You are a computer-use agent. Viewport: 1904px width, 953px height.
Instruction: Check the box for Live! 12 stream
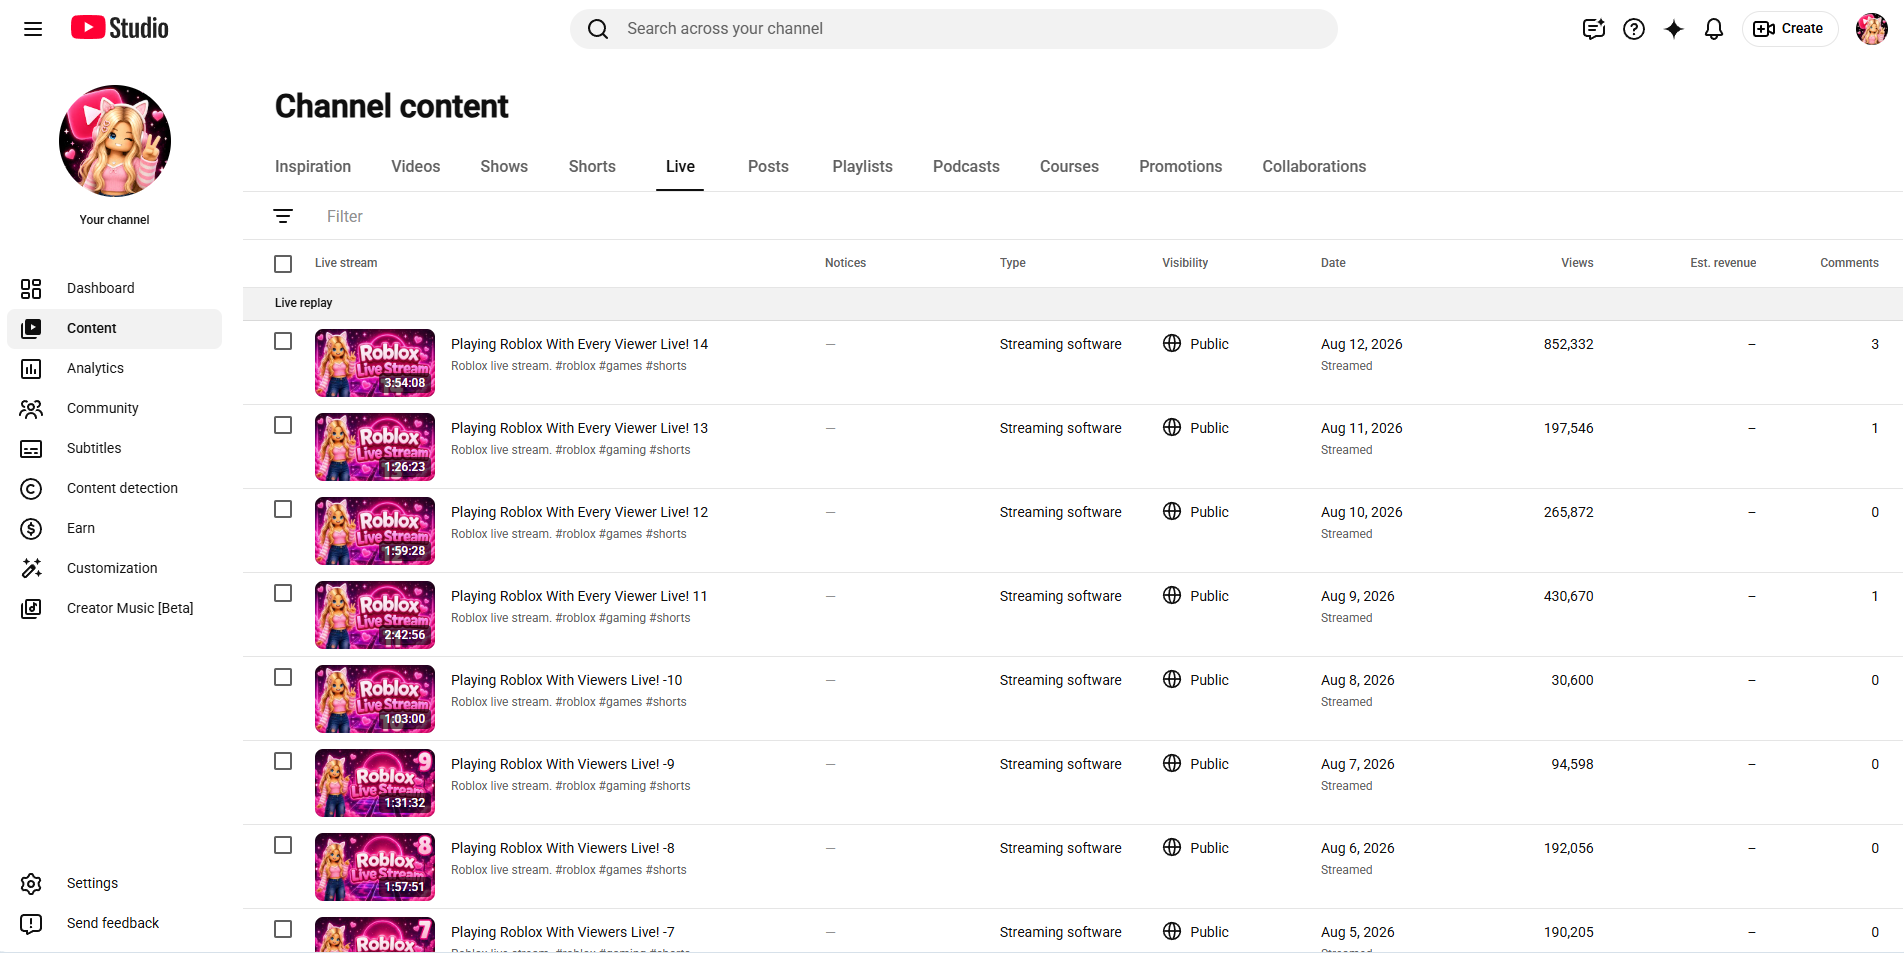tap(283, 509)
